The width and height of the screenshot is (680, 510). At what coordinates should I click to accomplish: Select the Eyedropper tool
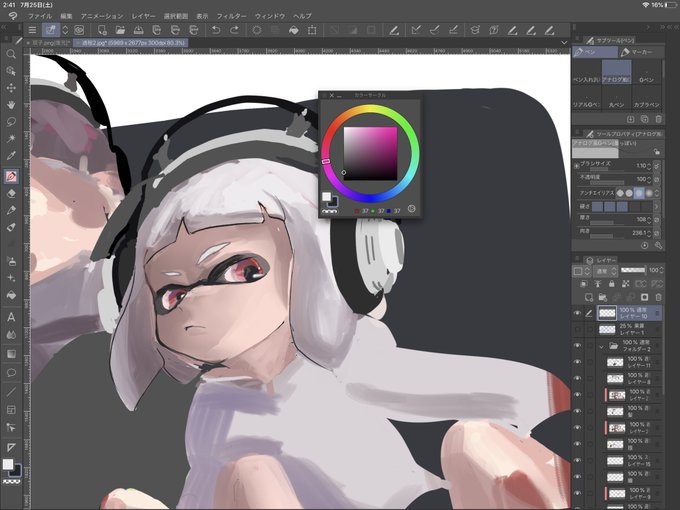[11, 156]
